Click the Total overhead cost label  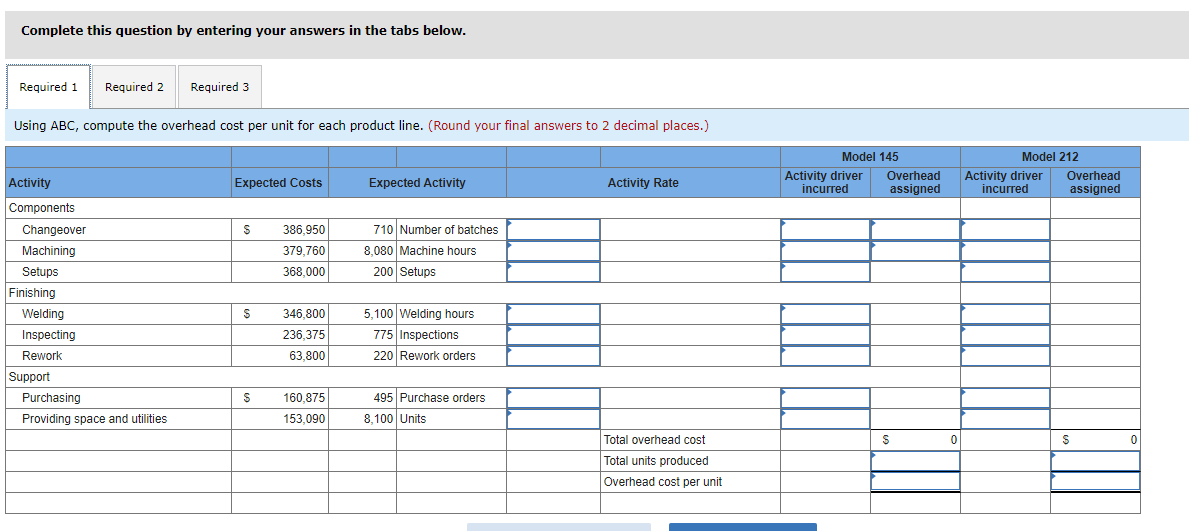coord(654,440)
